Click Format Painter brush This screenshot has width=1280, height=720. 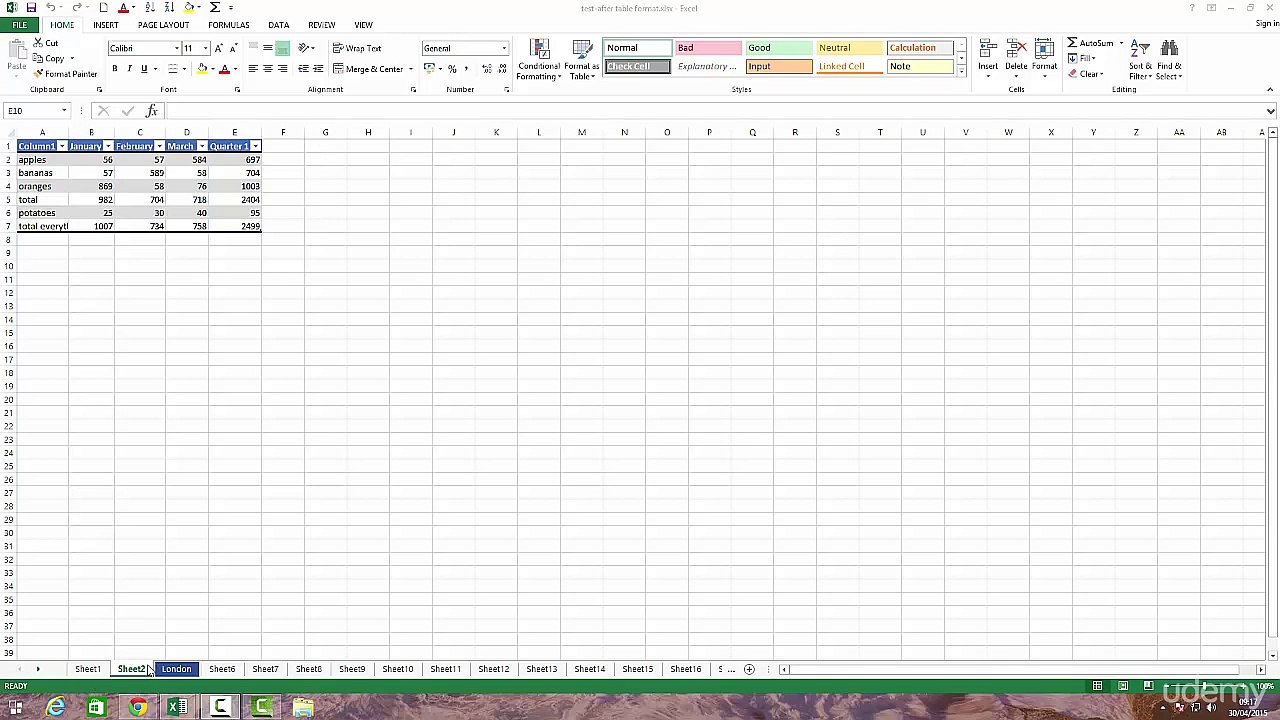(38, 74)
